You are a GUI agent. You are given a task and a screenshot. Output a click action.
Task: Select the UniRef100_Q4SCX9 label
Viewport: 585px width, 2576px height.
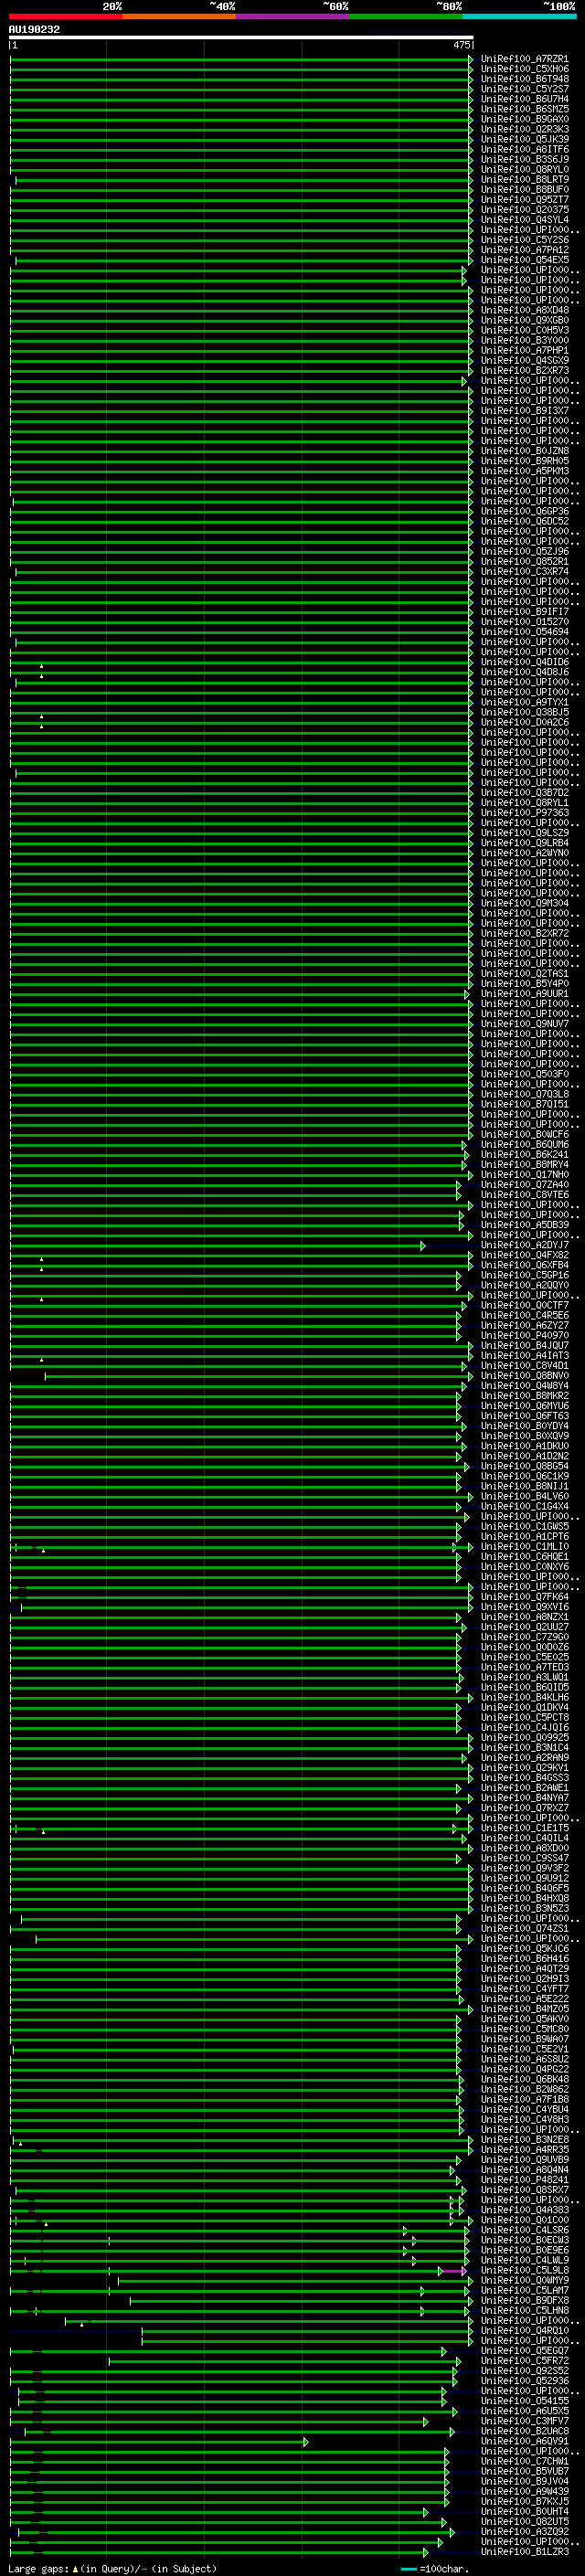click(x=524, y=360)
